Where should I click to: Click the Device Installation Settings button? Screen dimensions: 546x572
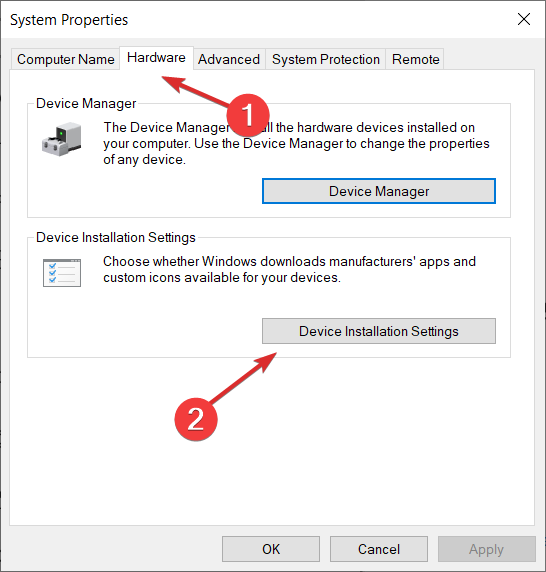pos(379,331)
